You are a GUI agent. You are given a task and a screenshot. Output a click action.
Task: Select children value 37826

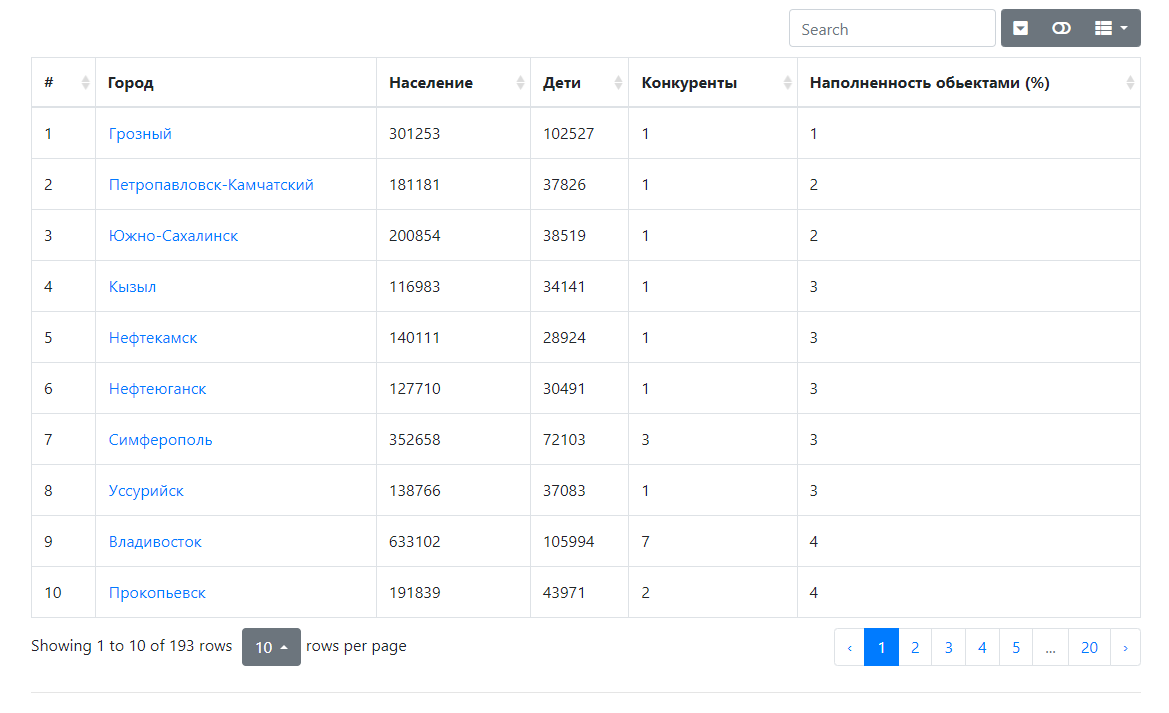[564, 185]
